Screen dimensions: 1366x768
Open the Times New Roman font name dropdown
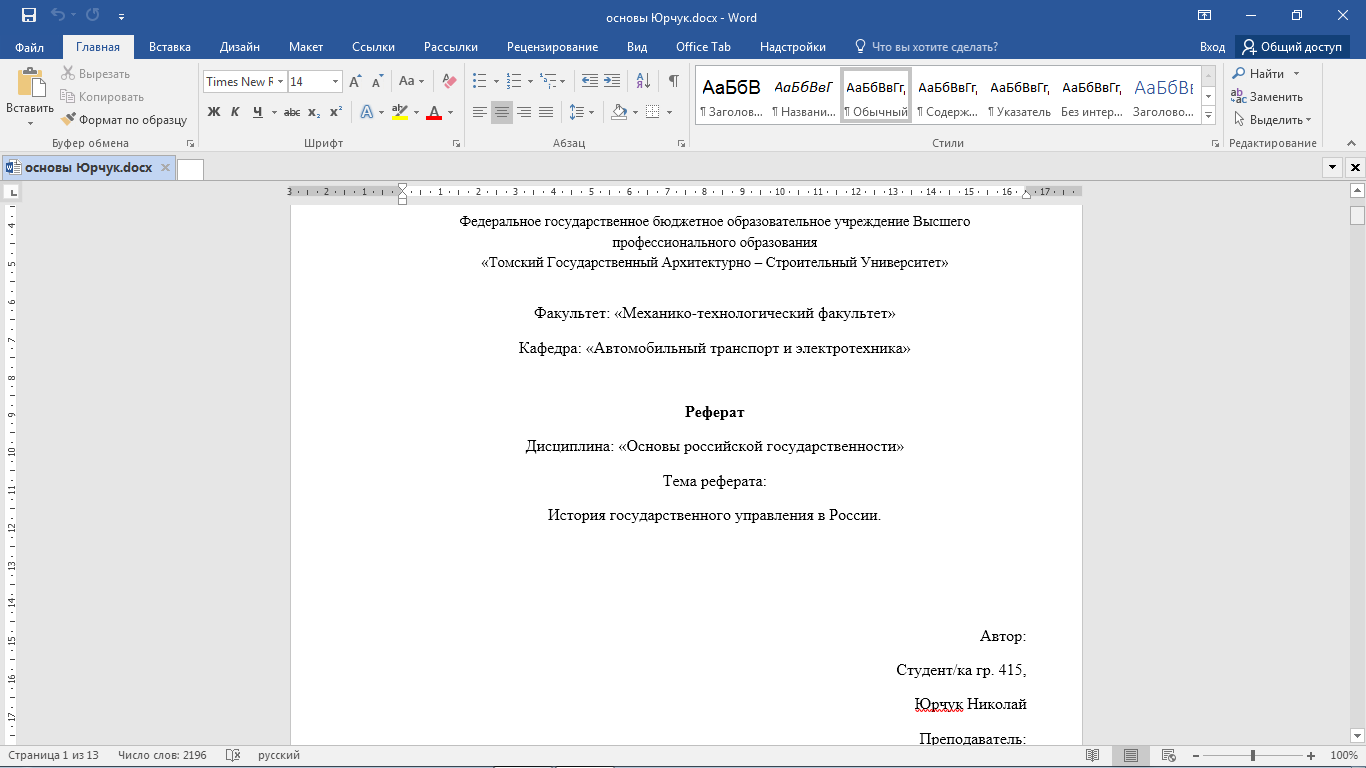point(281,82)
